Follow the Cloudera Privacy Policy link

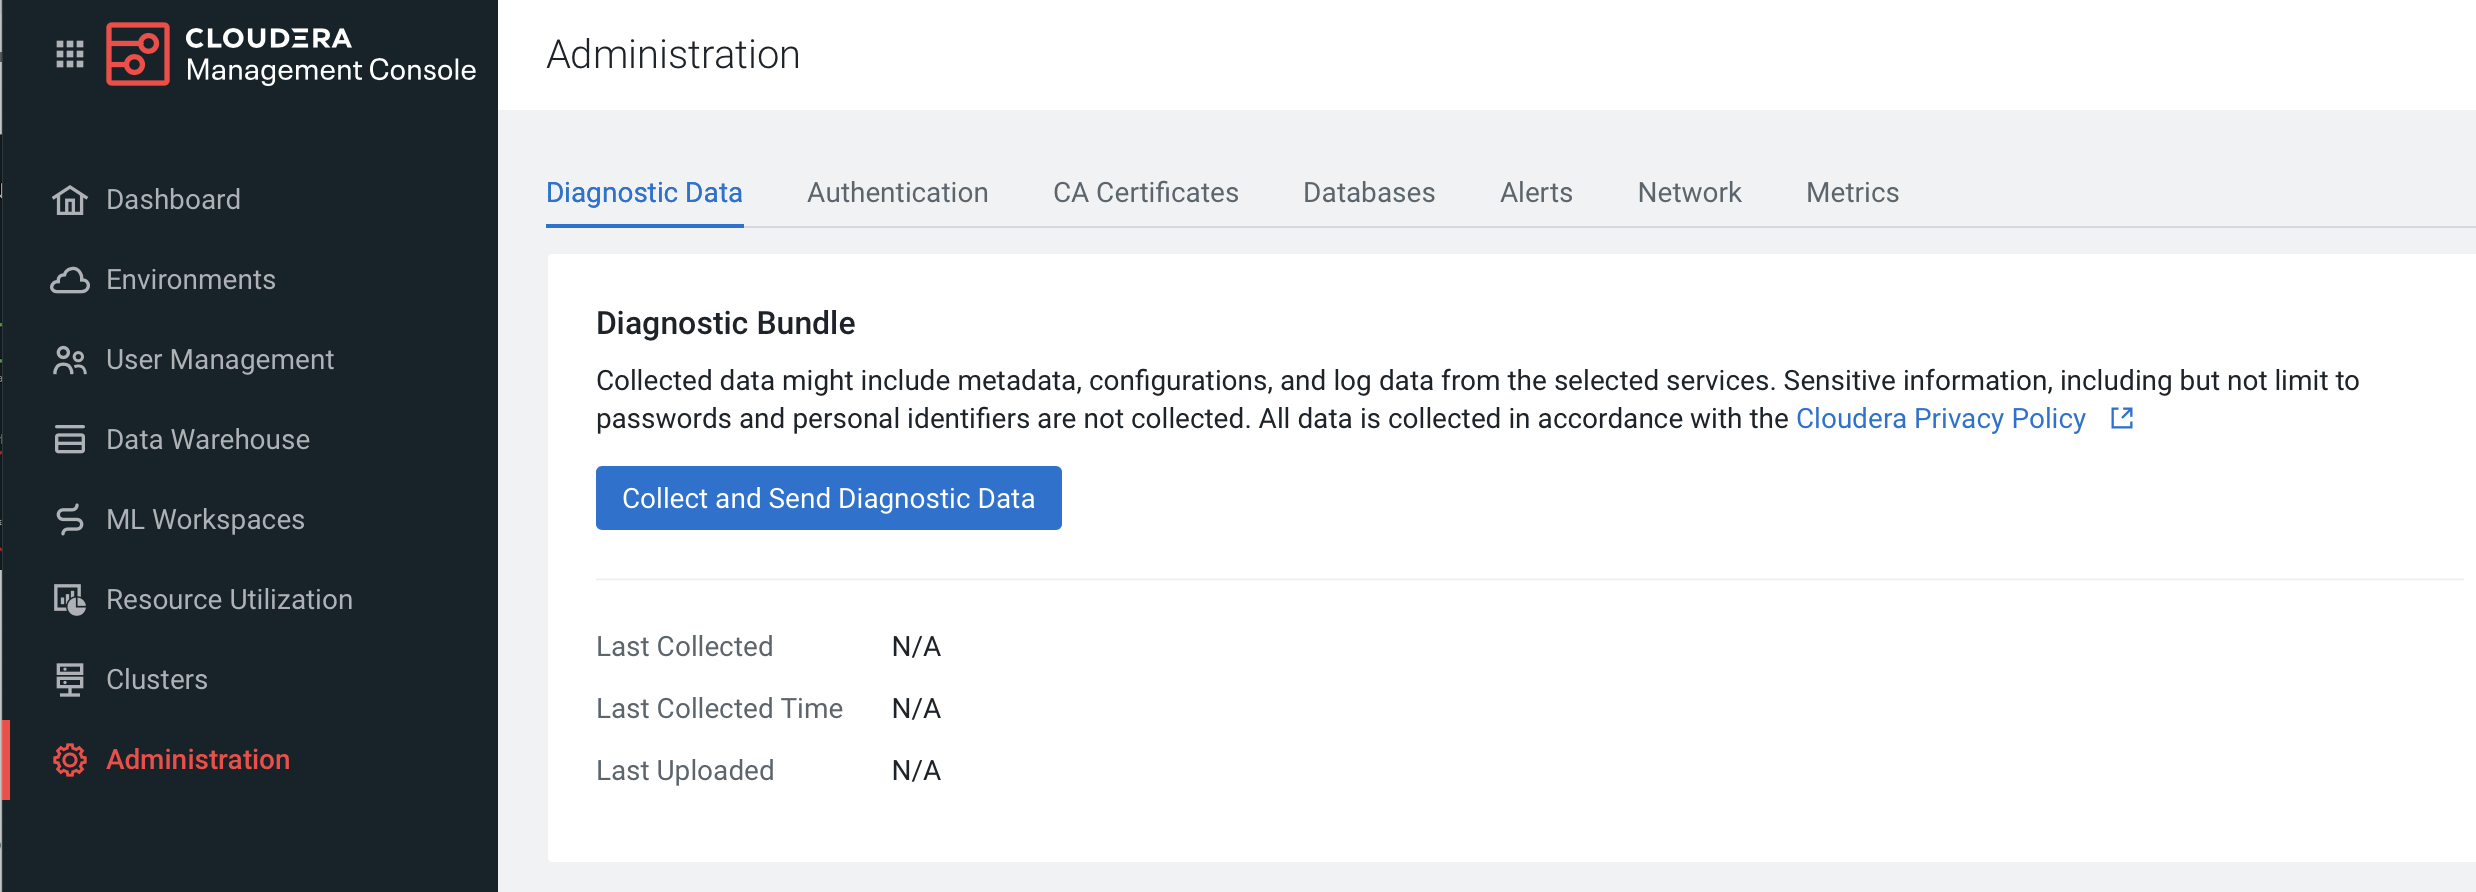click(x=1940, y=419)
